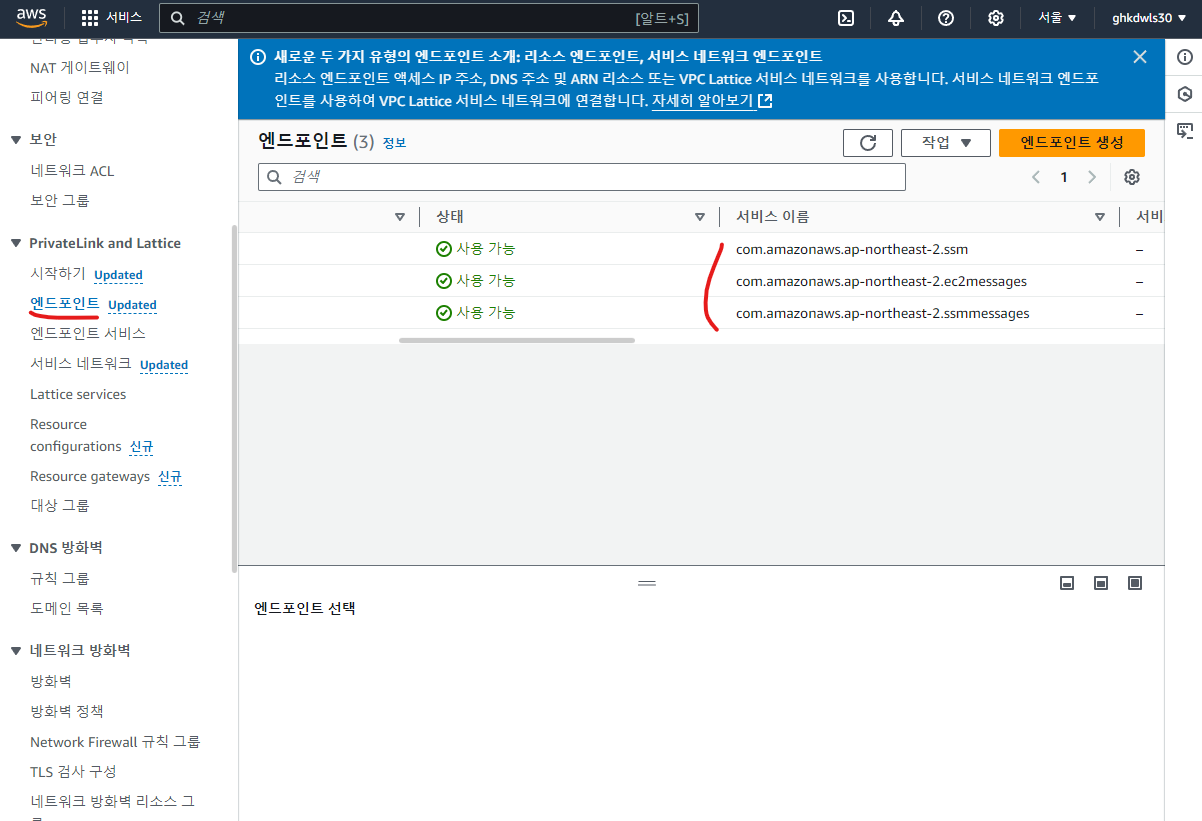Open the table preferences gear
The image size is (1202, 821).
click(x=1132, y=177)
